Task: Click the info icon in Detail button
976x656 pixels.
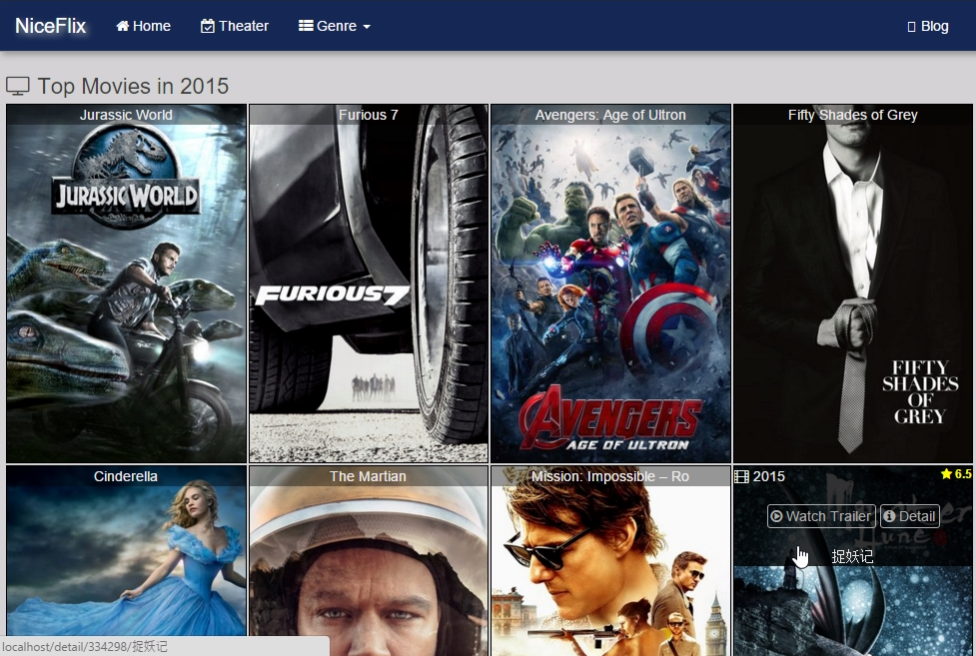Action: click(889, 516)
